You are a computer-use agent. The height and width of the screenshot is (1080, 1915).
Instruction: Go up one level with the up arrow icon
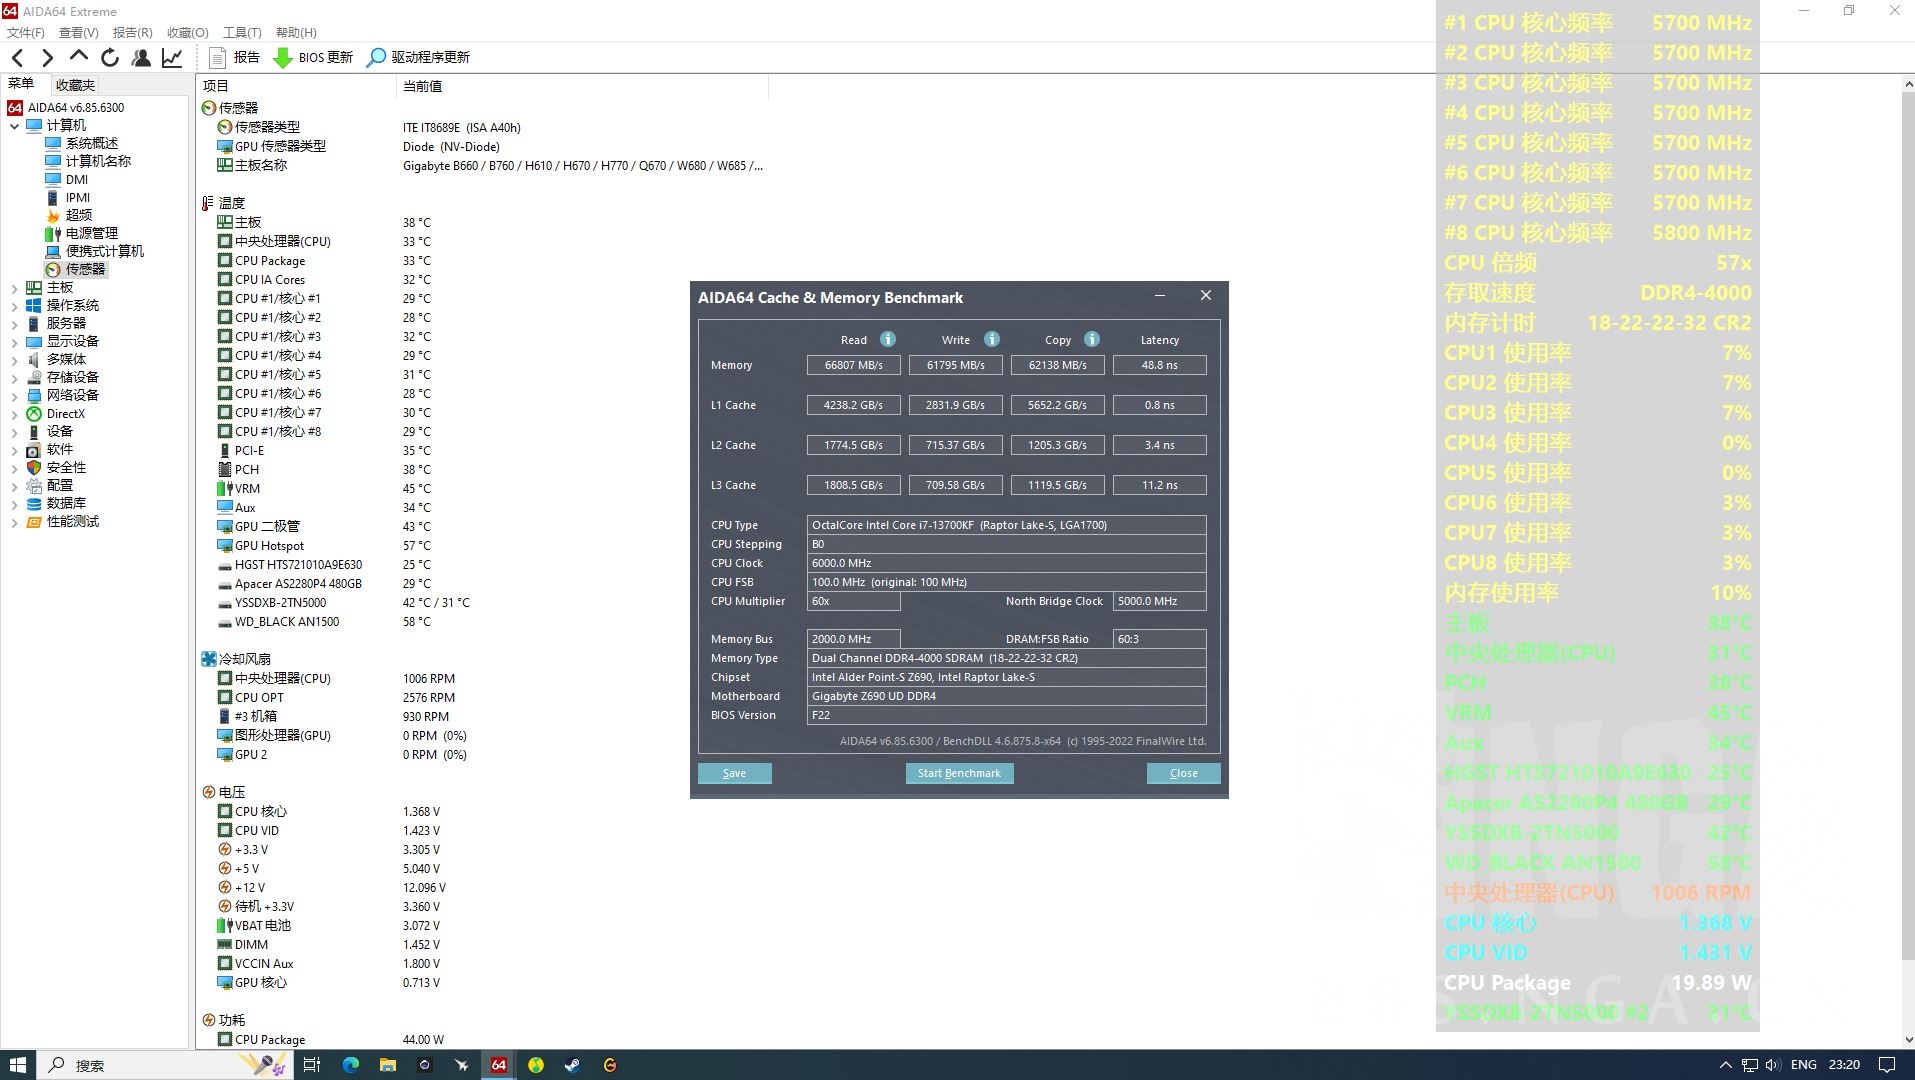[x=79, y=57]
